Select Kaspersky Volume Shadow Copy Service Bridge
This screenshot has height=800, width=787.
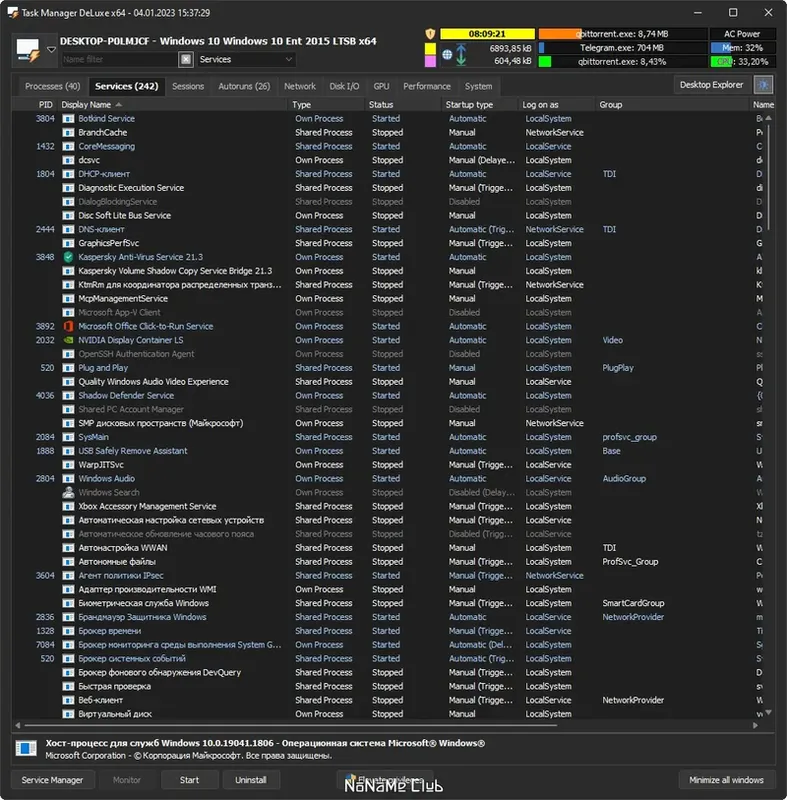390,271
